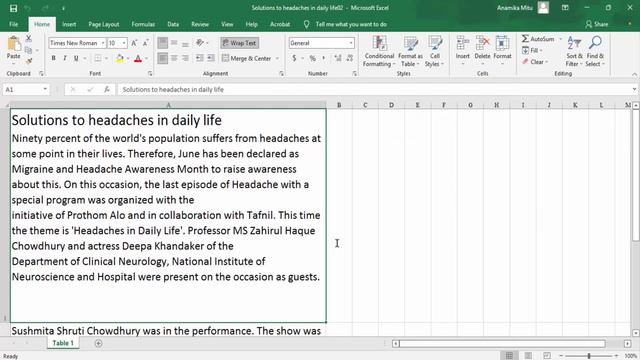This screenshot has width=640, height=360.
Task: Click Decrease Decimal icon
Action: point(350,58)
